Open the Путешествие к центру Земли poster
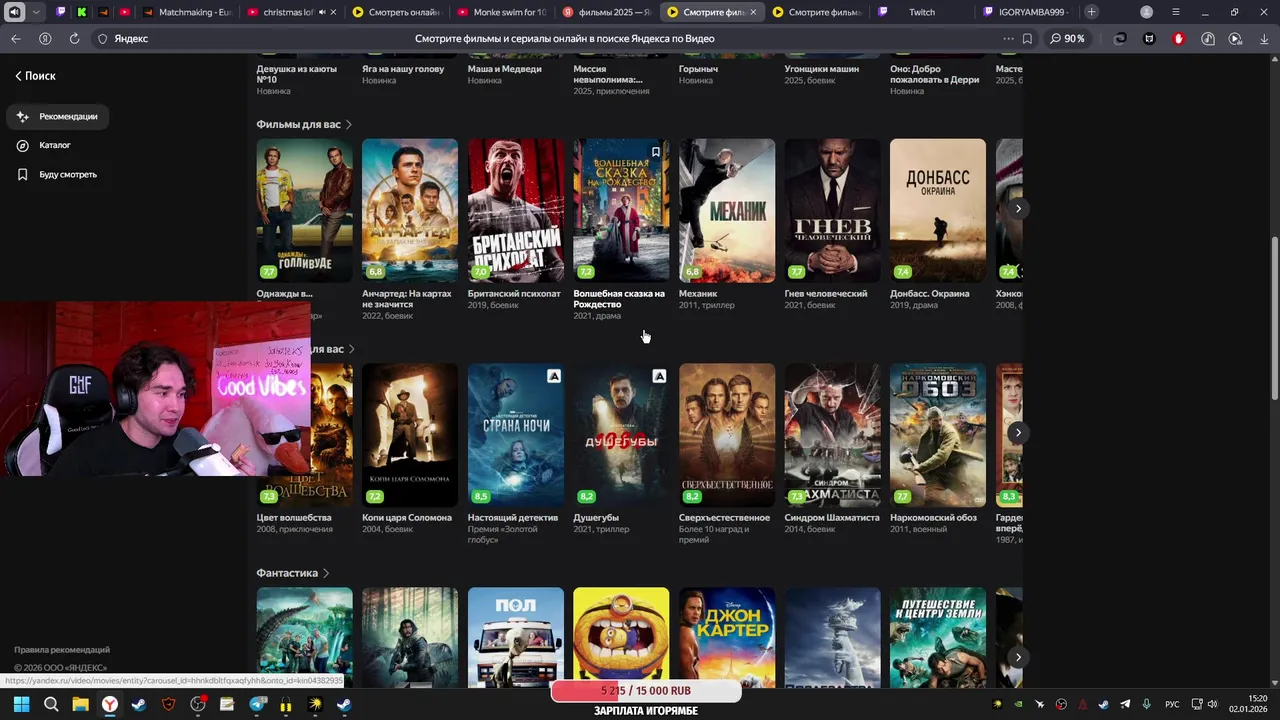This screenshot has width=1280, height=720. [938, 637]
